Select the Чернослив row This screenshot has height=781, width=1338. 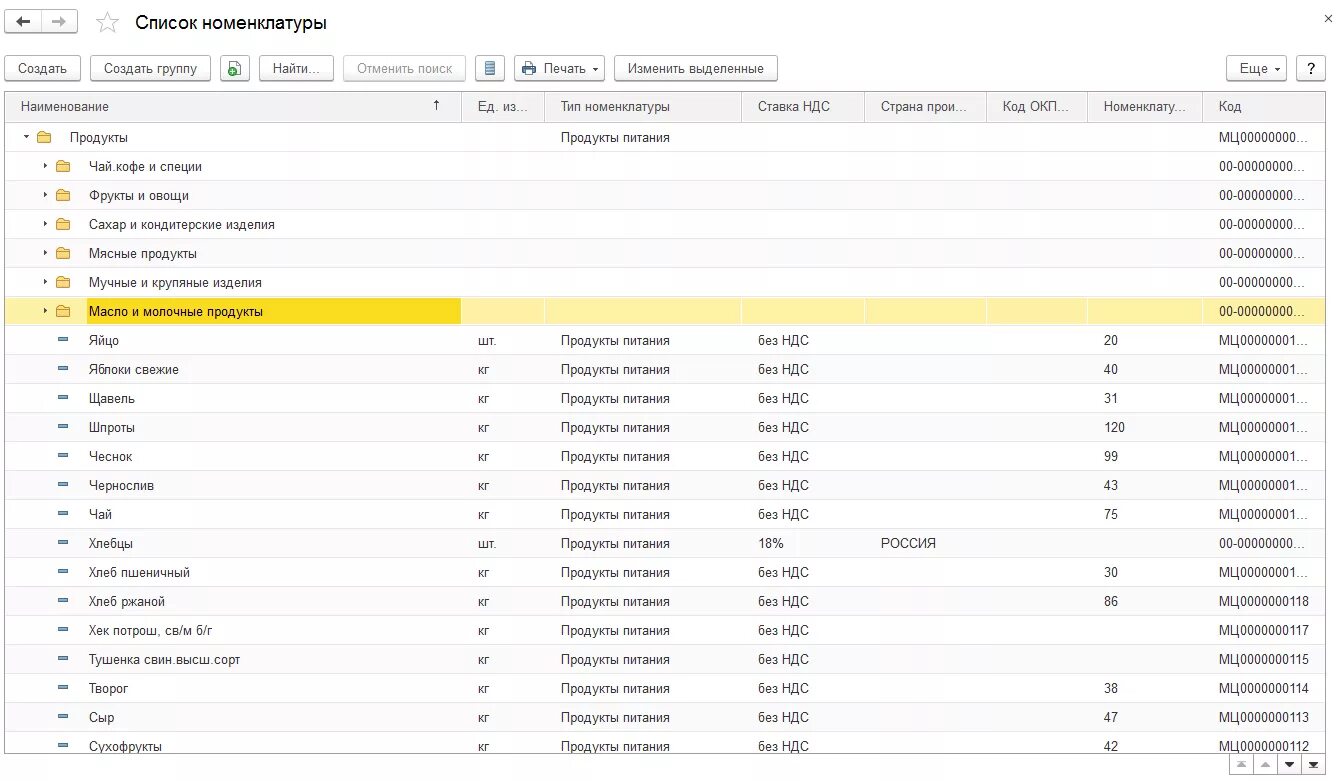pos(665,485)
